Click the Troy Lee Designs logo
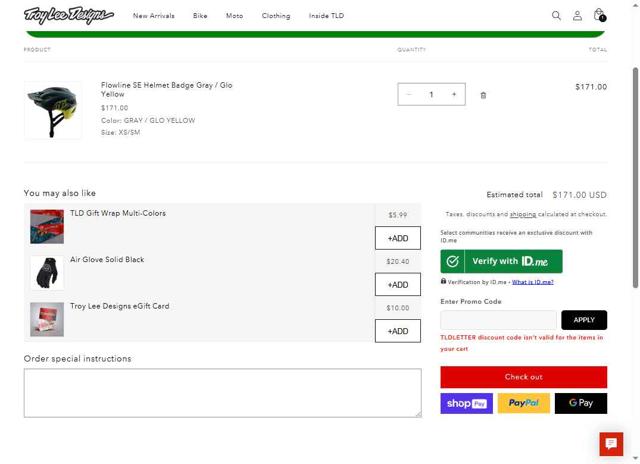The width and height of the screenshot is (640, 464). coord(69,16)
